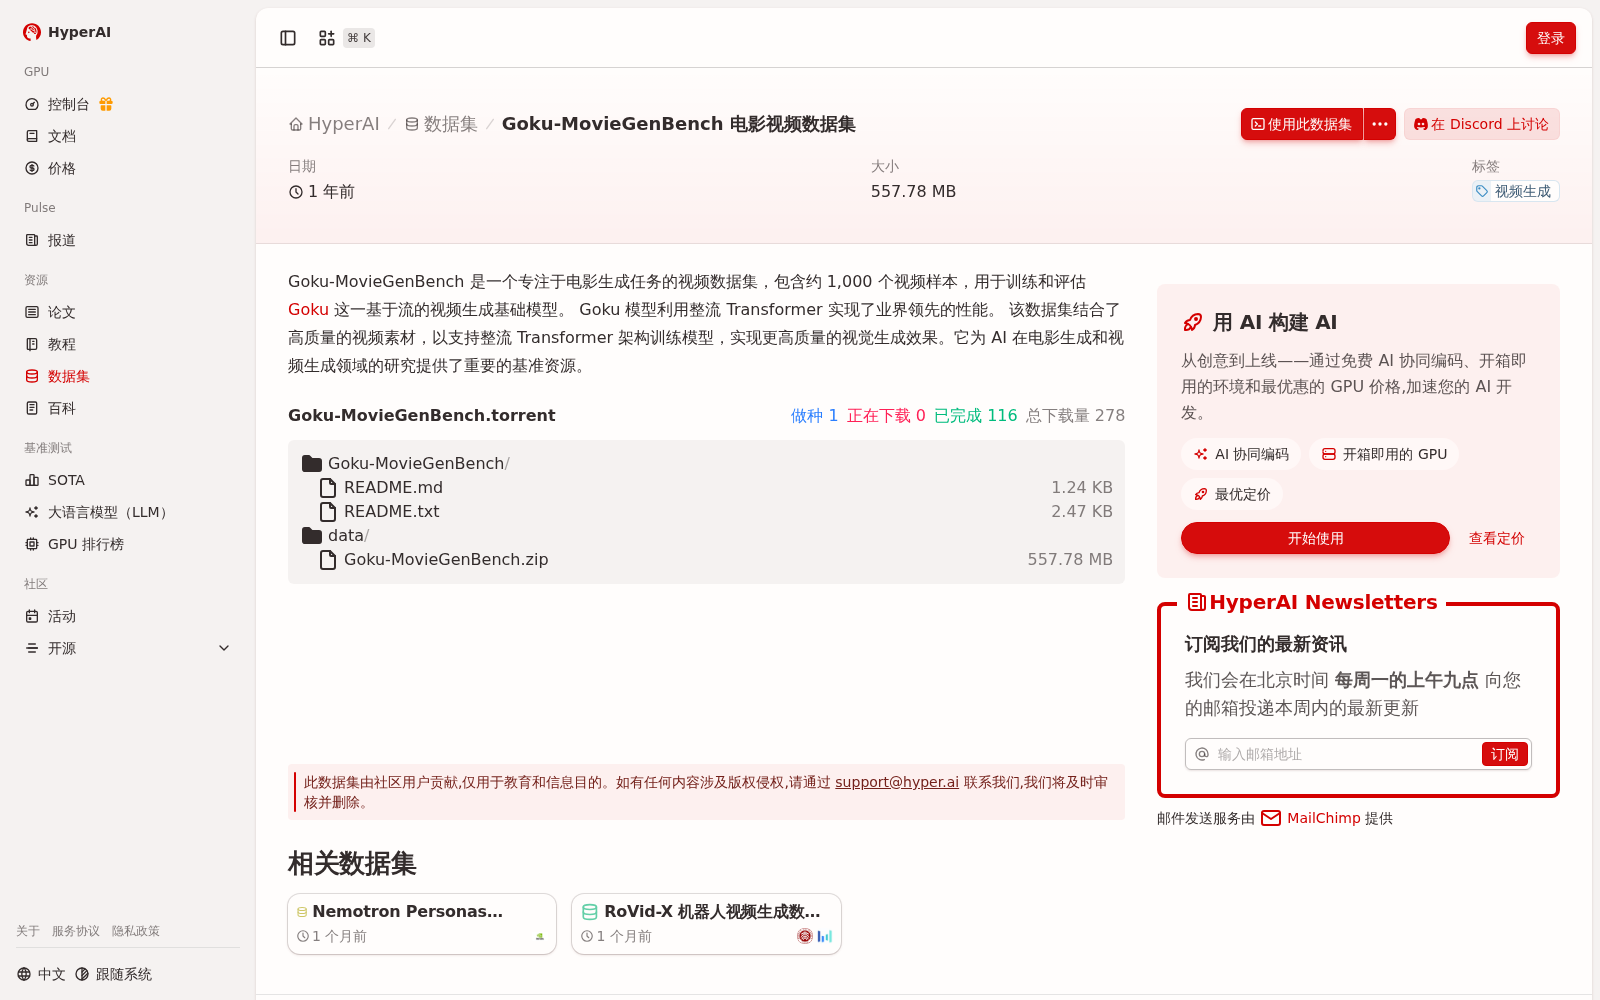Open the 跟随系统 theme selector

[x=113, y=974]
